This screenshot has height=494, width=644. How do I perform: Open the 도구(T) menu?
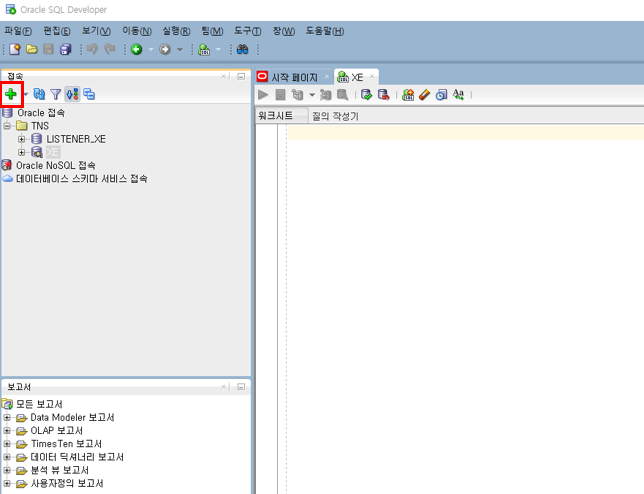pos(248,31)
